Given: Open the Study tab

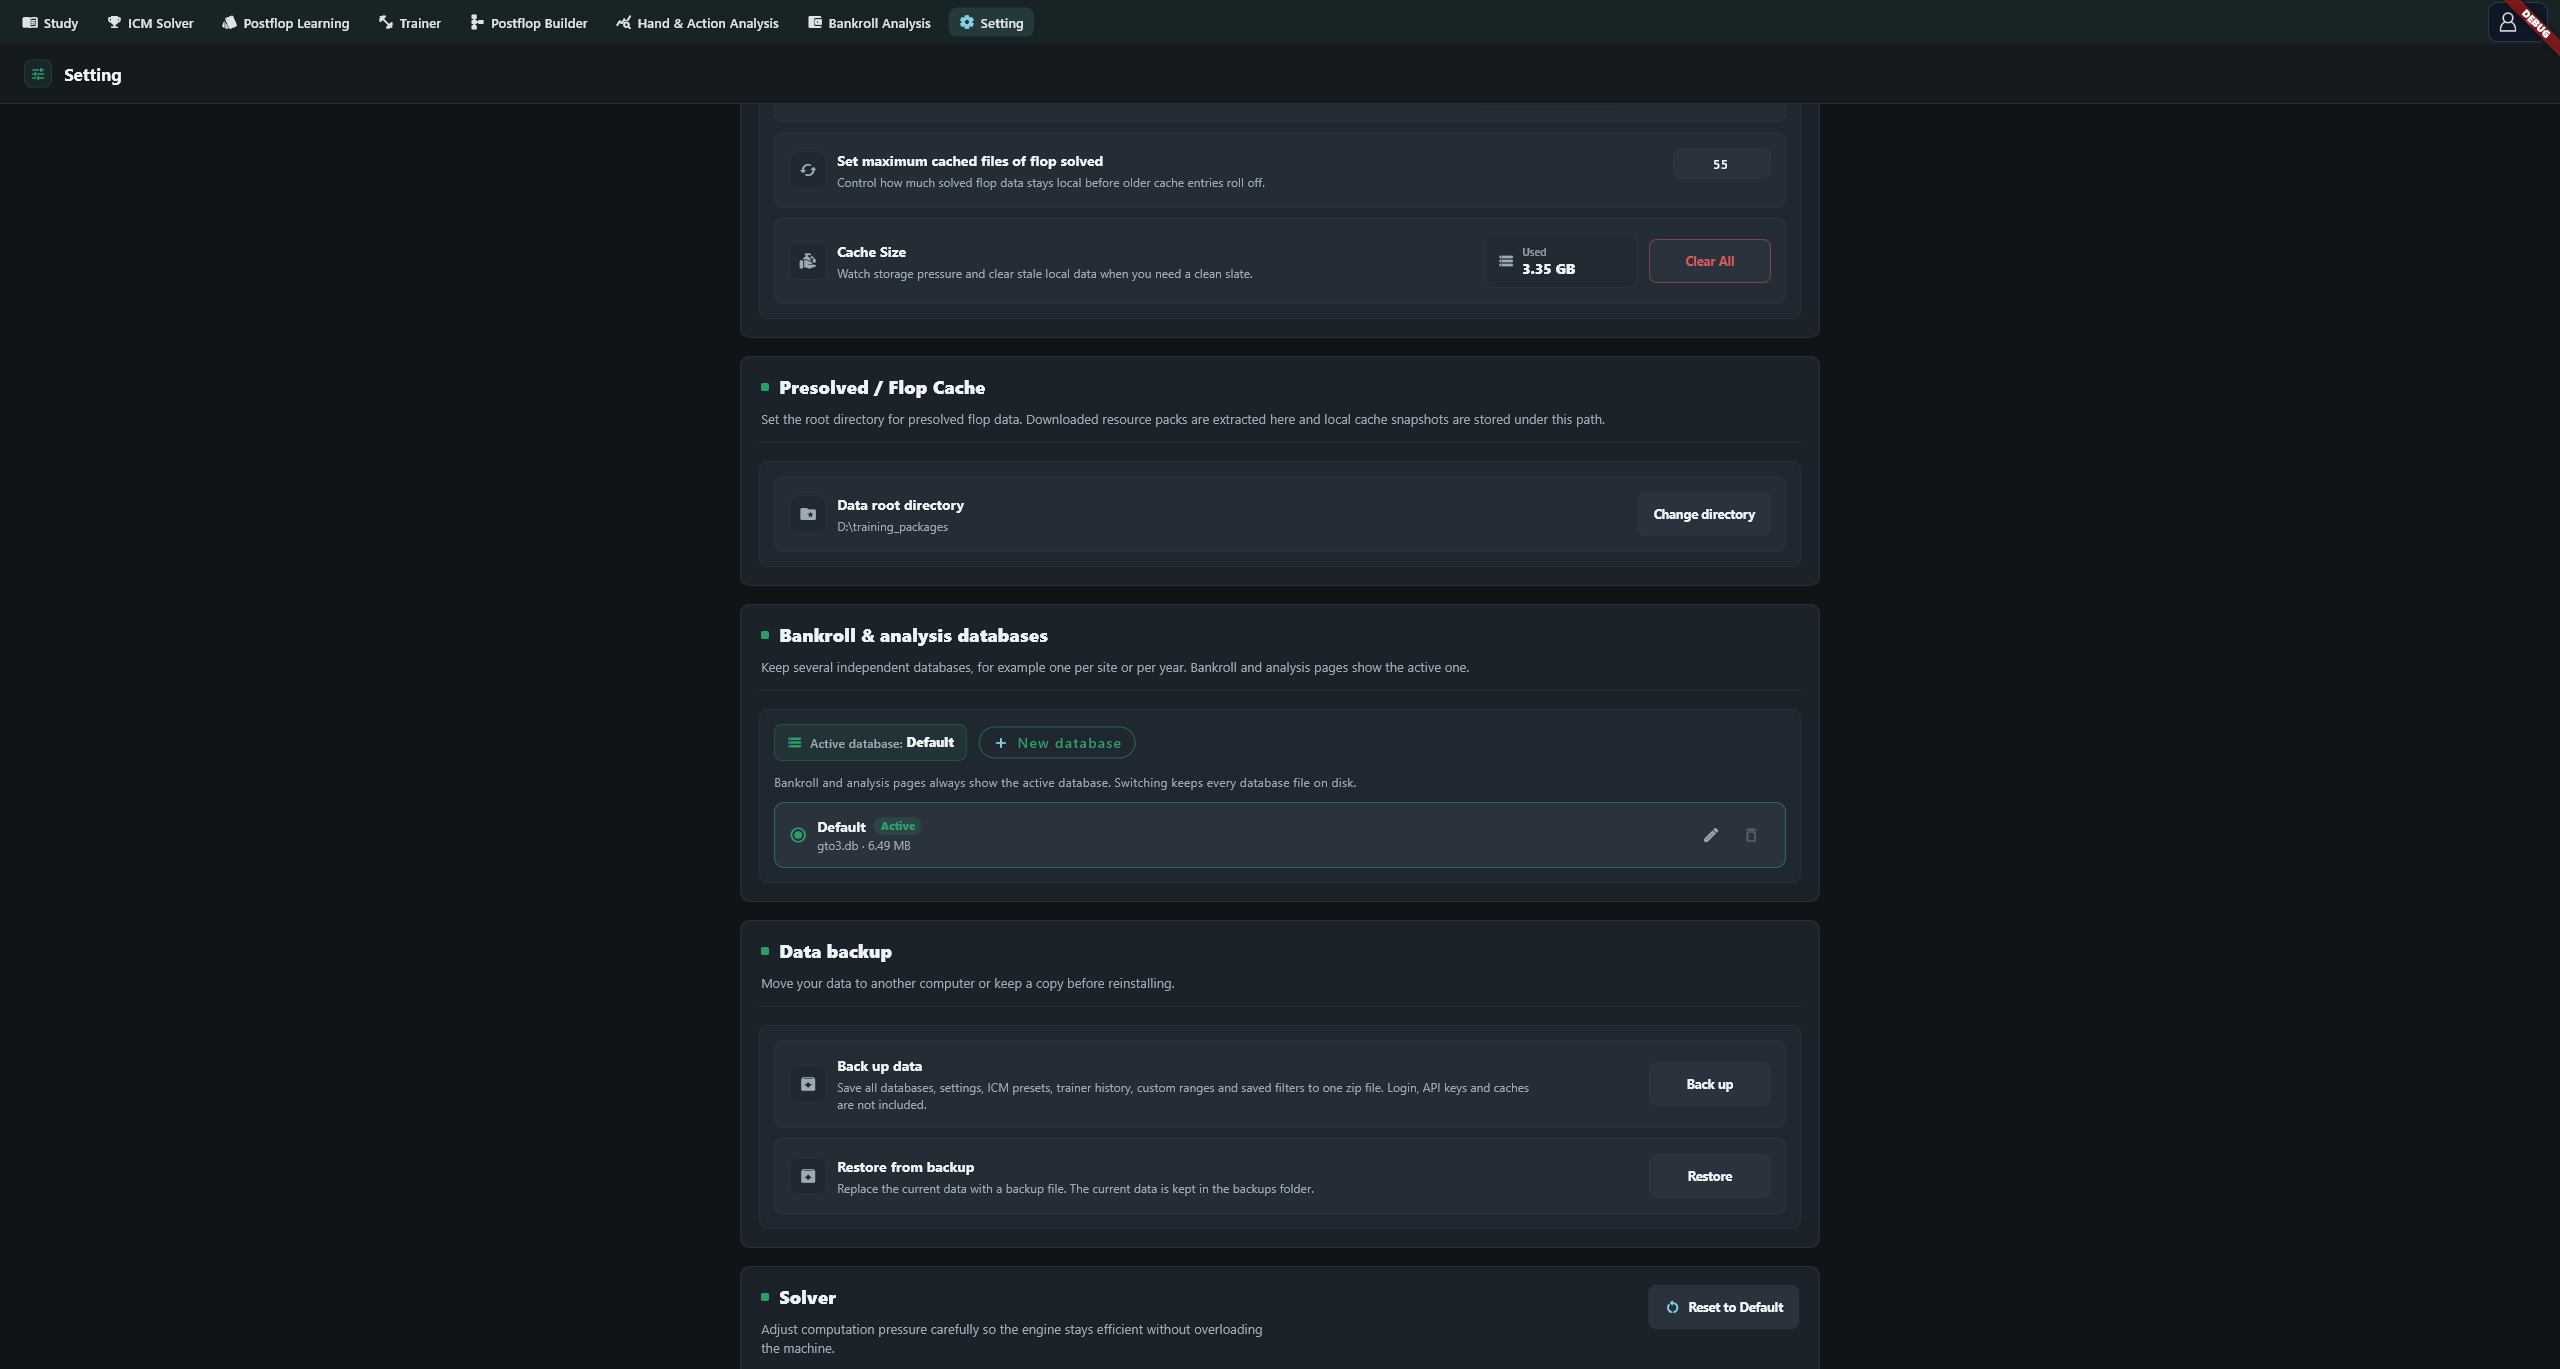Looking at the screenshot, I should [x=50, y=23].
